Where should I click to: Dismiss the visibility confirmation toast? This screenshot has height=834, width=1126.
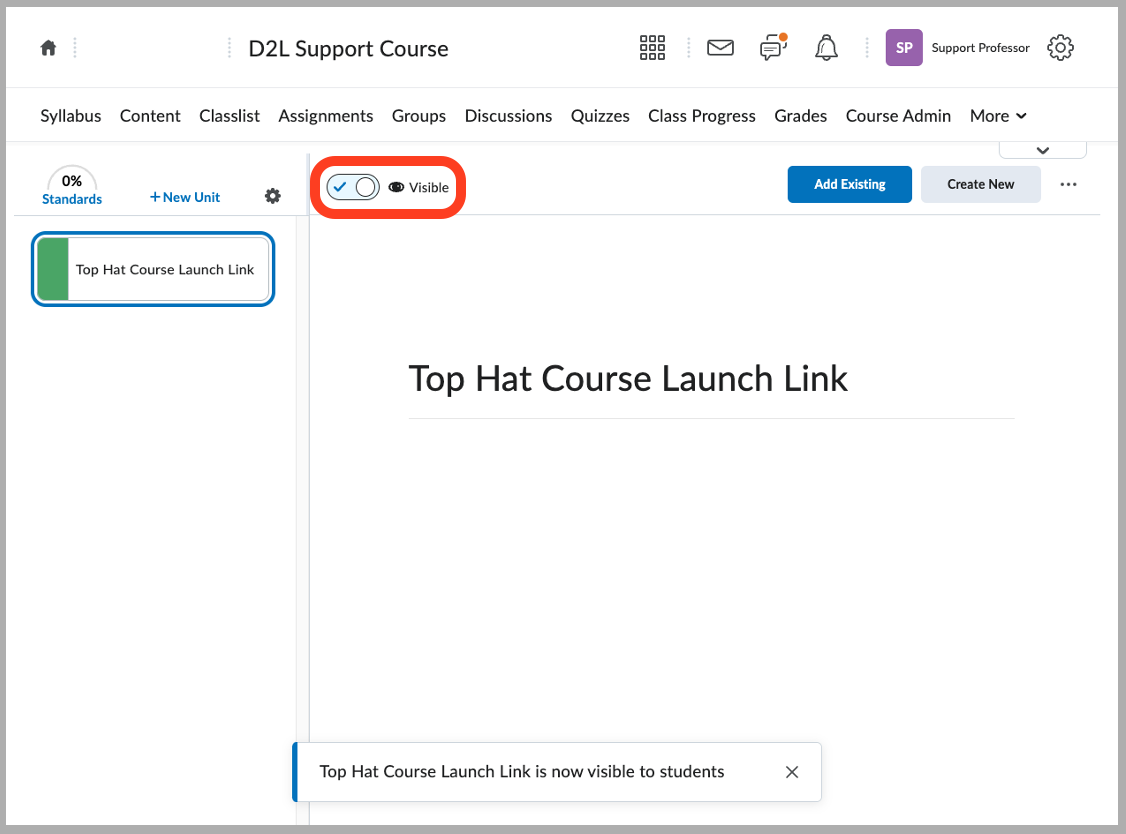tap(791, 771)
